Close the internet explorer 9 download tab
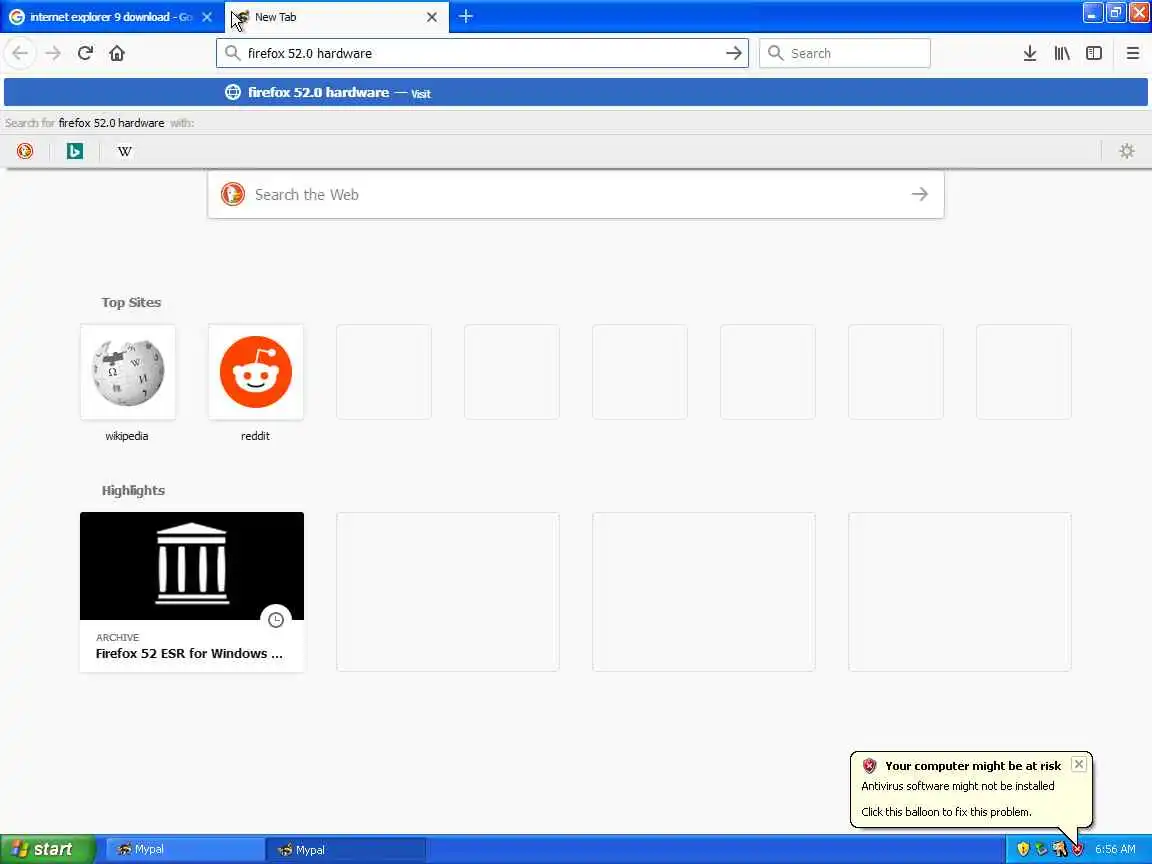This screenshot has width=1152, height=864. 207,17
